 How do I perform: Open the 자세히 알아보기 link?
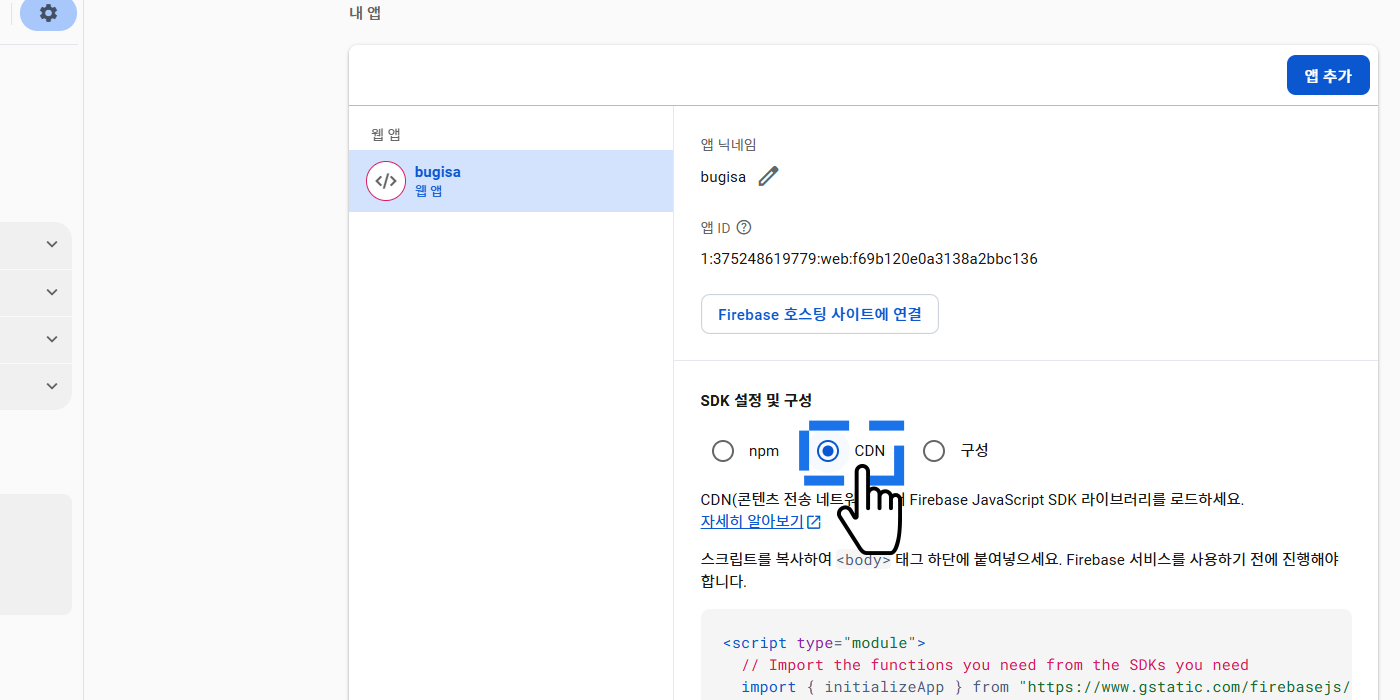[761, 521]
